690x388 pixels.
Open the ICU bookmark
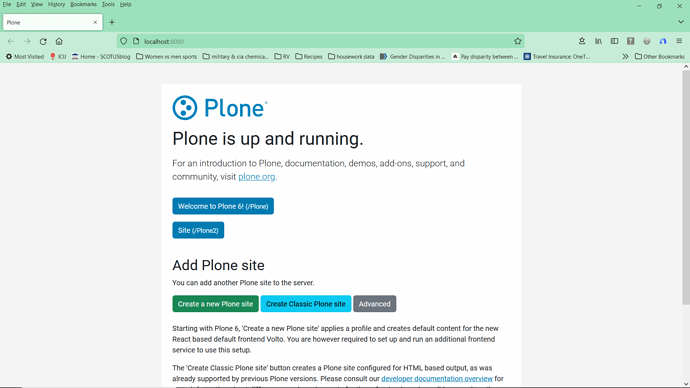click(x=58, y=56)
